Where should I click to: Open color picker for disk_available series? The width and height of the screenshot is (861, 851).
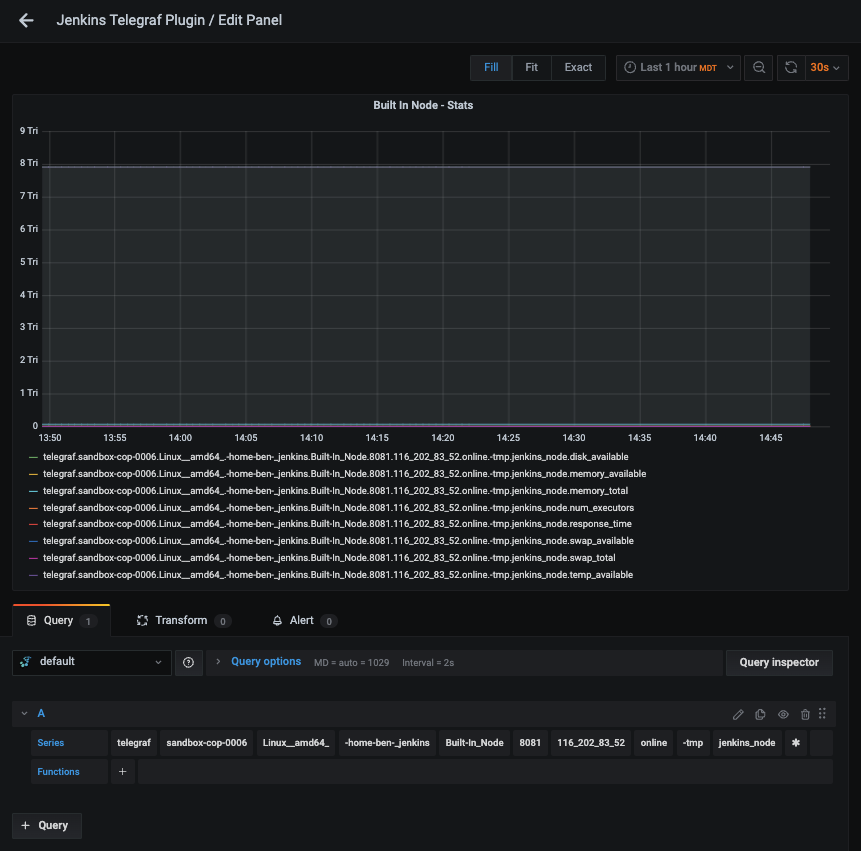coord(33,457)
